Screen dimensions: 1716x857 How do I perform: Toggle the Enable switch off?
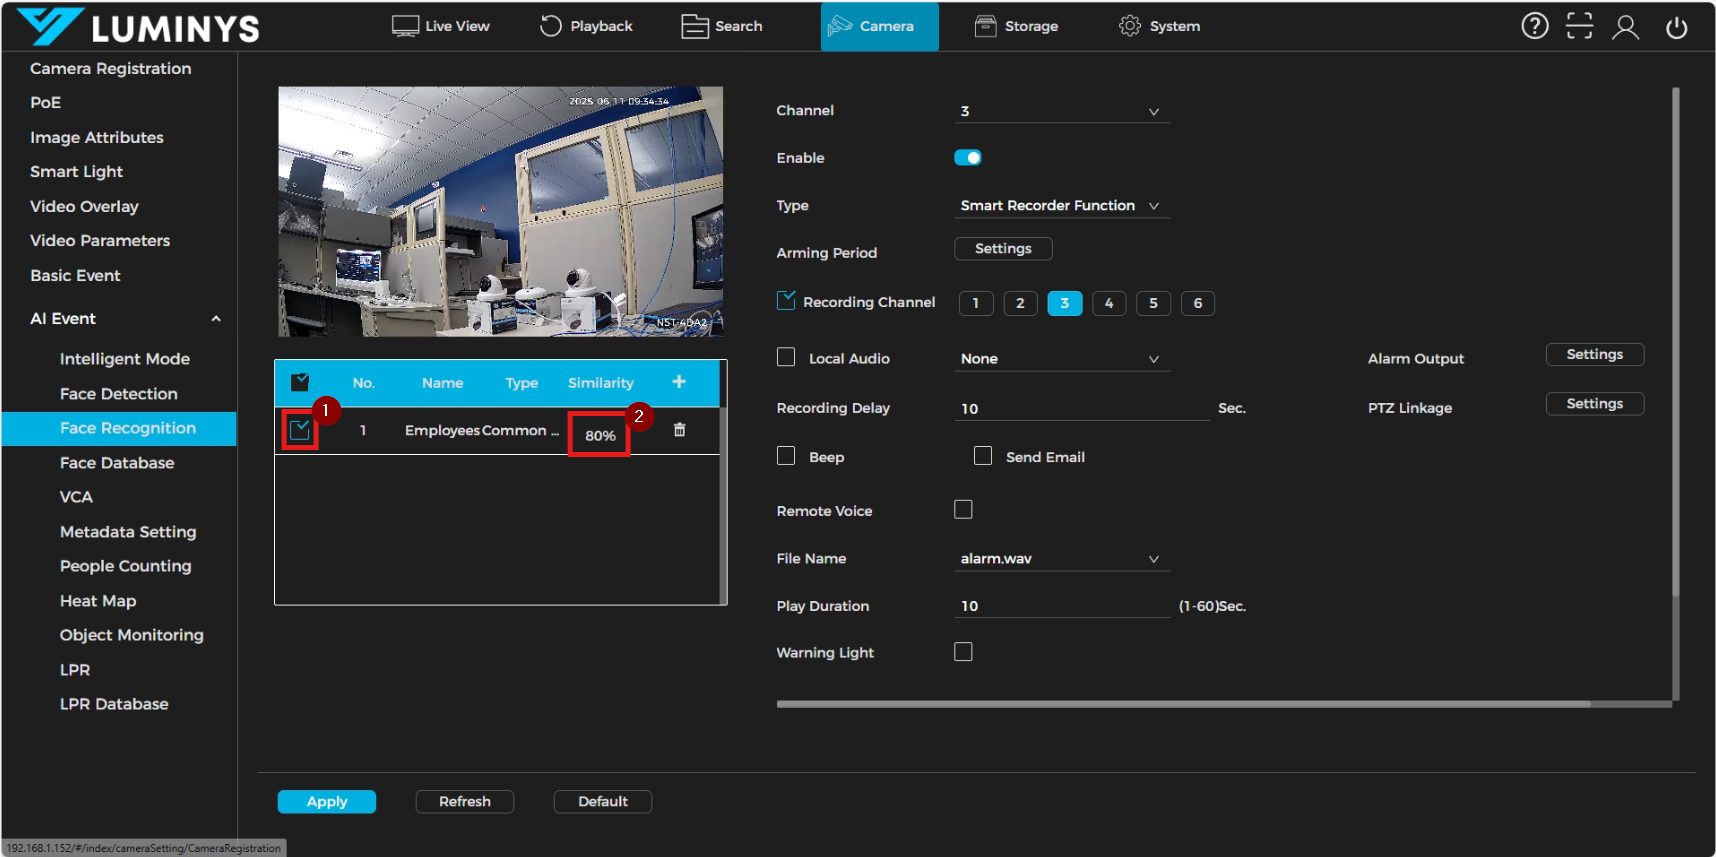point(967,158)
